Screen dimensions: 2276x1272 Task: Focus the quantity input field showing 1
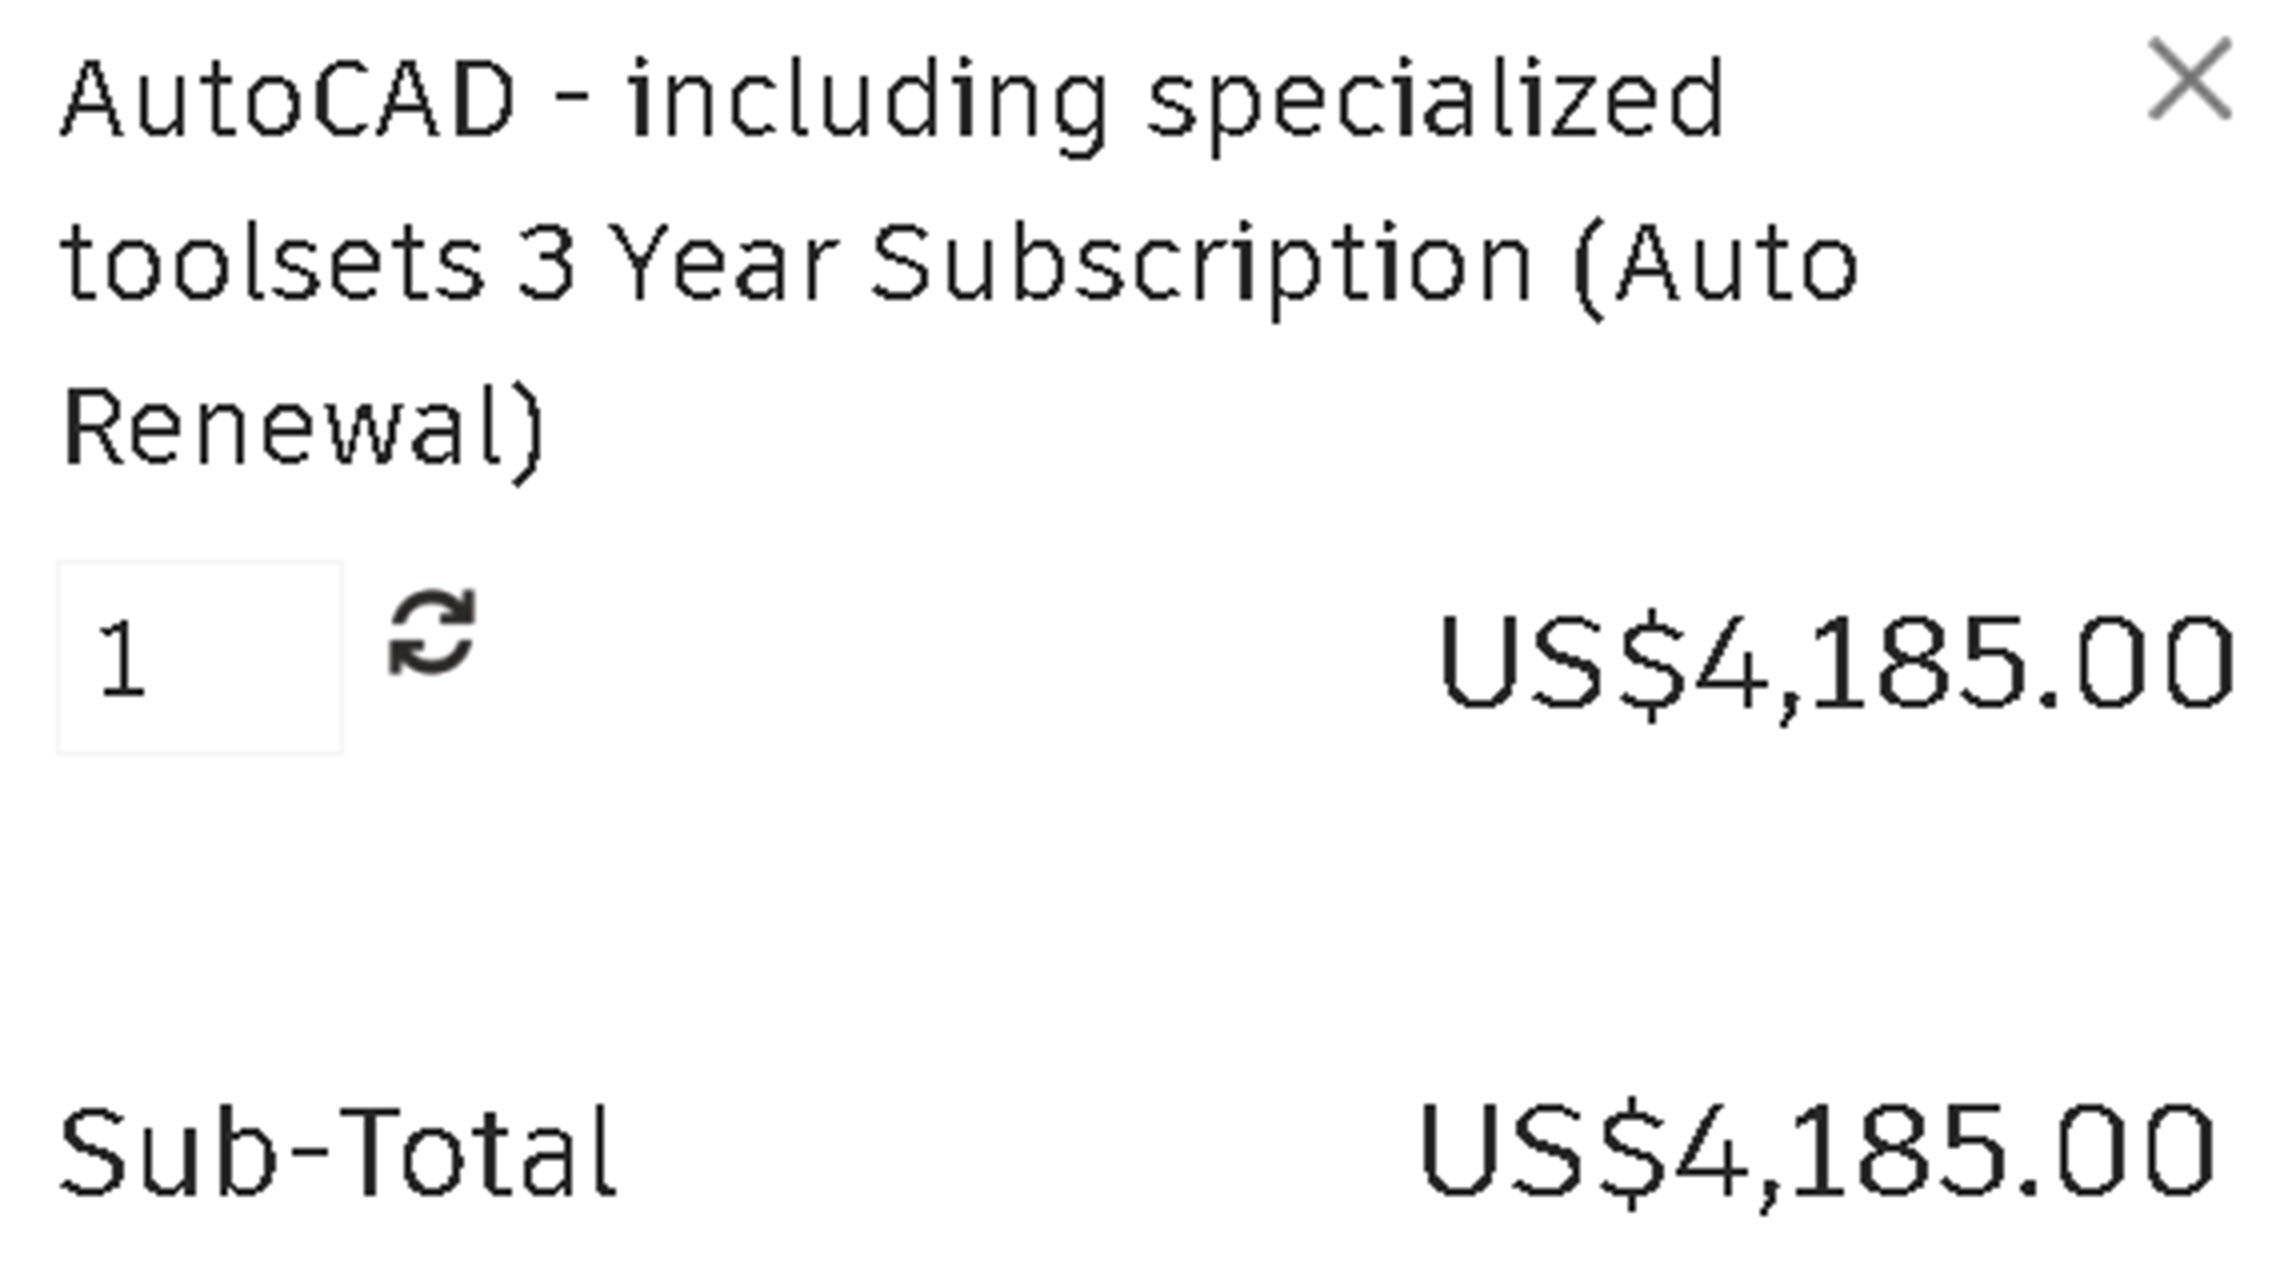click(x=199, y=657)
